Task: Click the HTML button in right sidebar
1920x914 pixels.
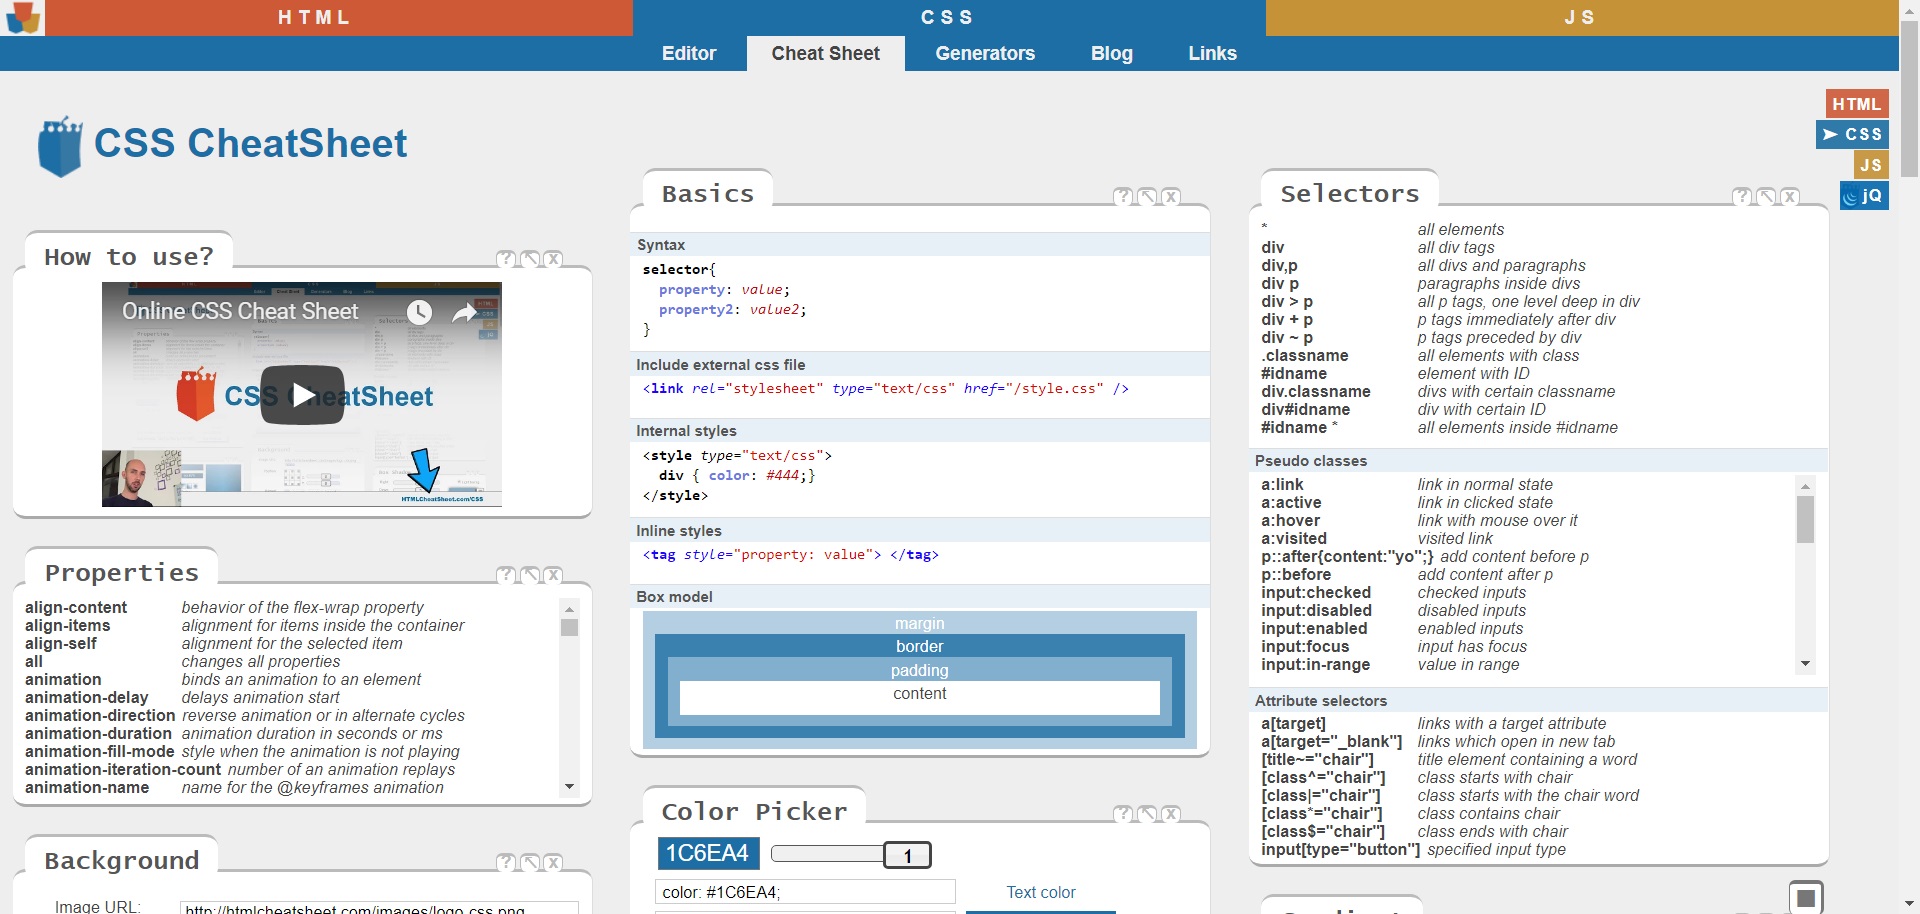Action: tap(1856, 104)
